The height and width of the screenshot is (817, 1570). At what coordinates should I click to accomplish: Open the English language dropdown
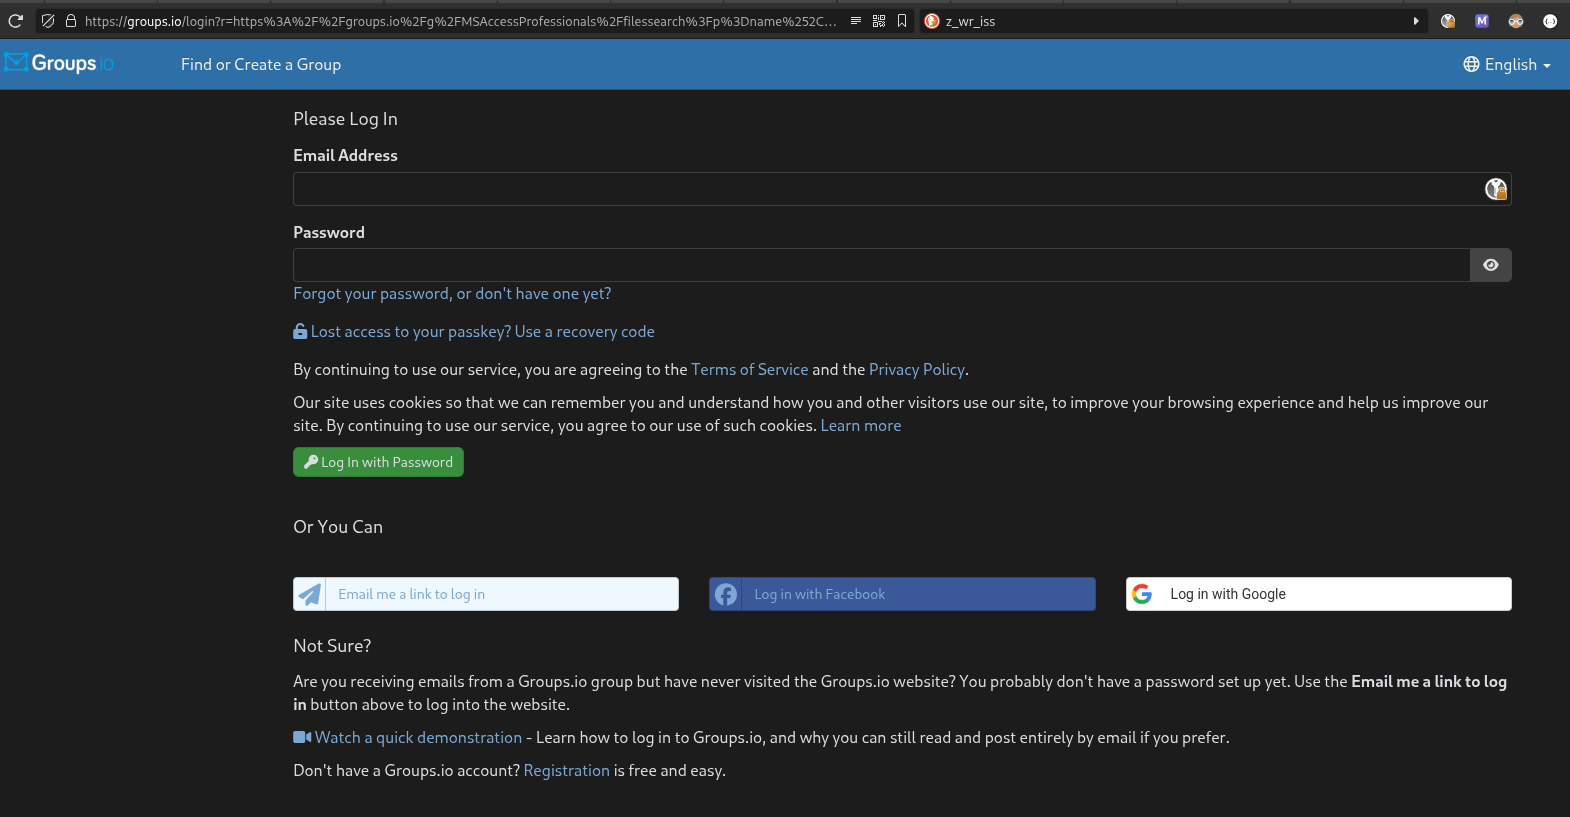coord(1507,64)
